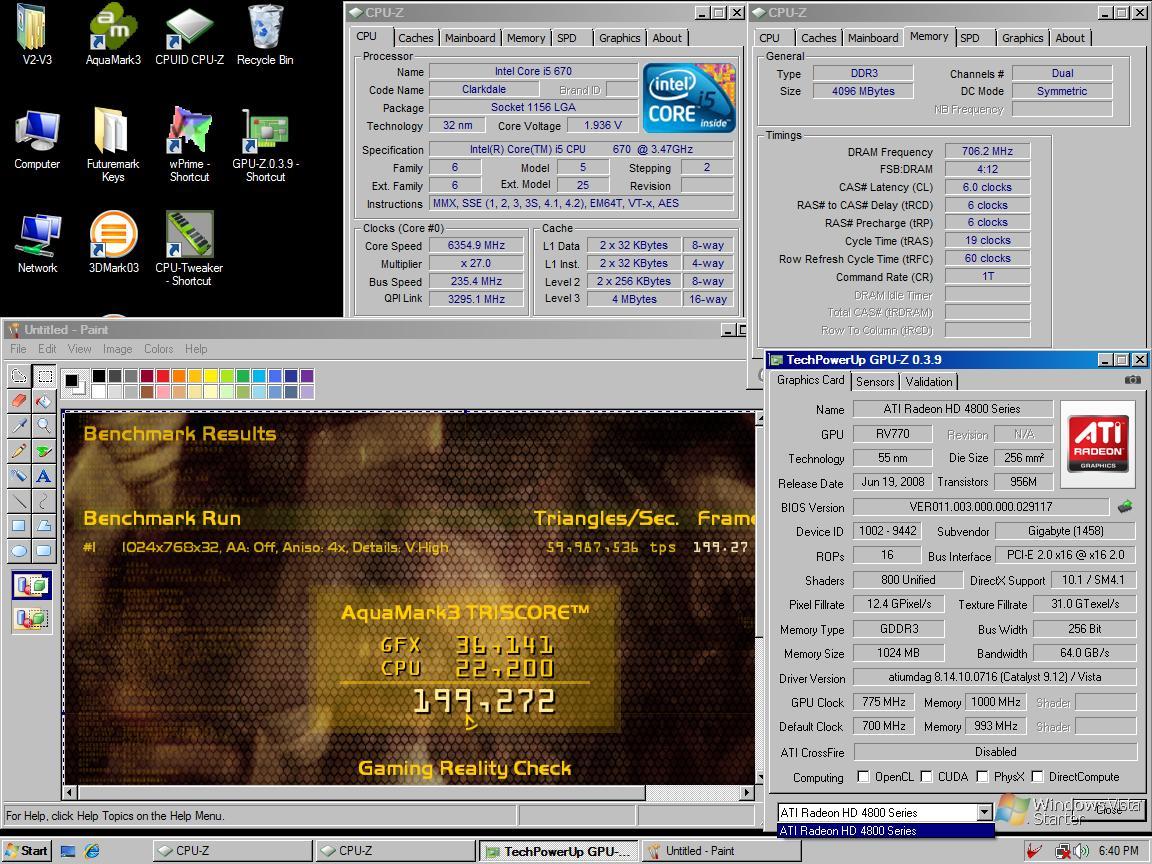Switch to Caches tab in left CPU-Z window
Viewport: 1152px width, 864px height.
point(416,38)
